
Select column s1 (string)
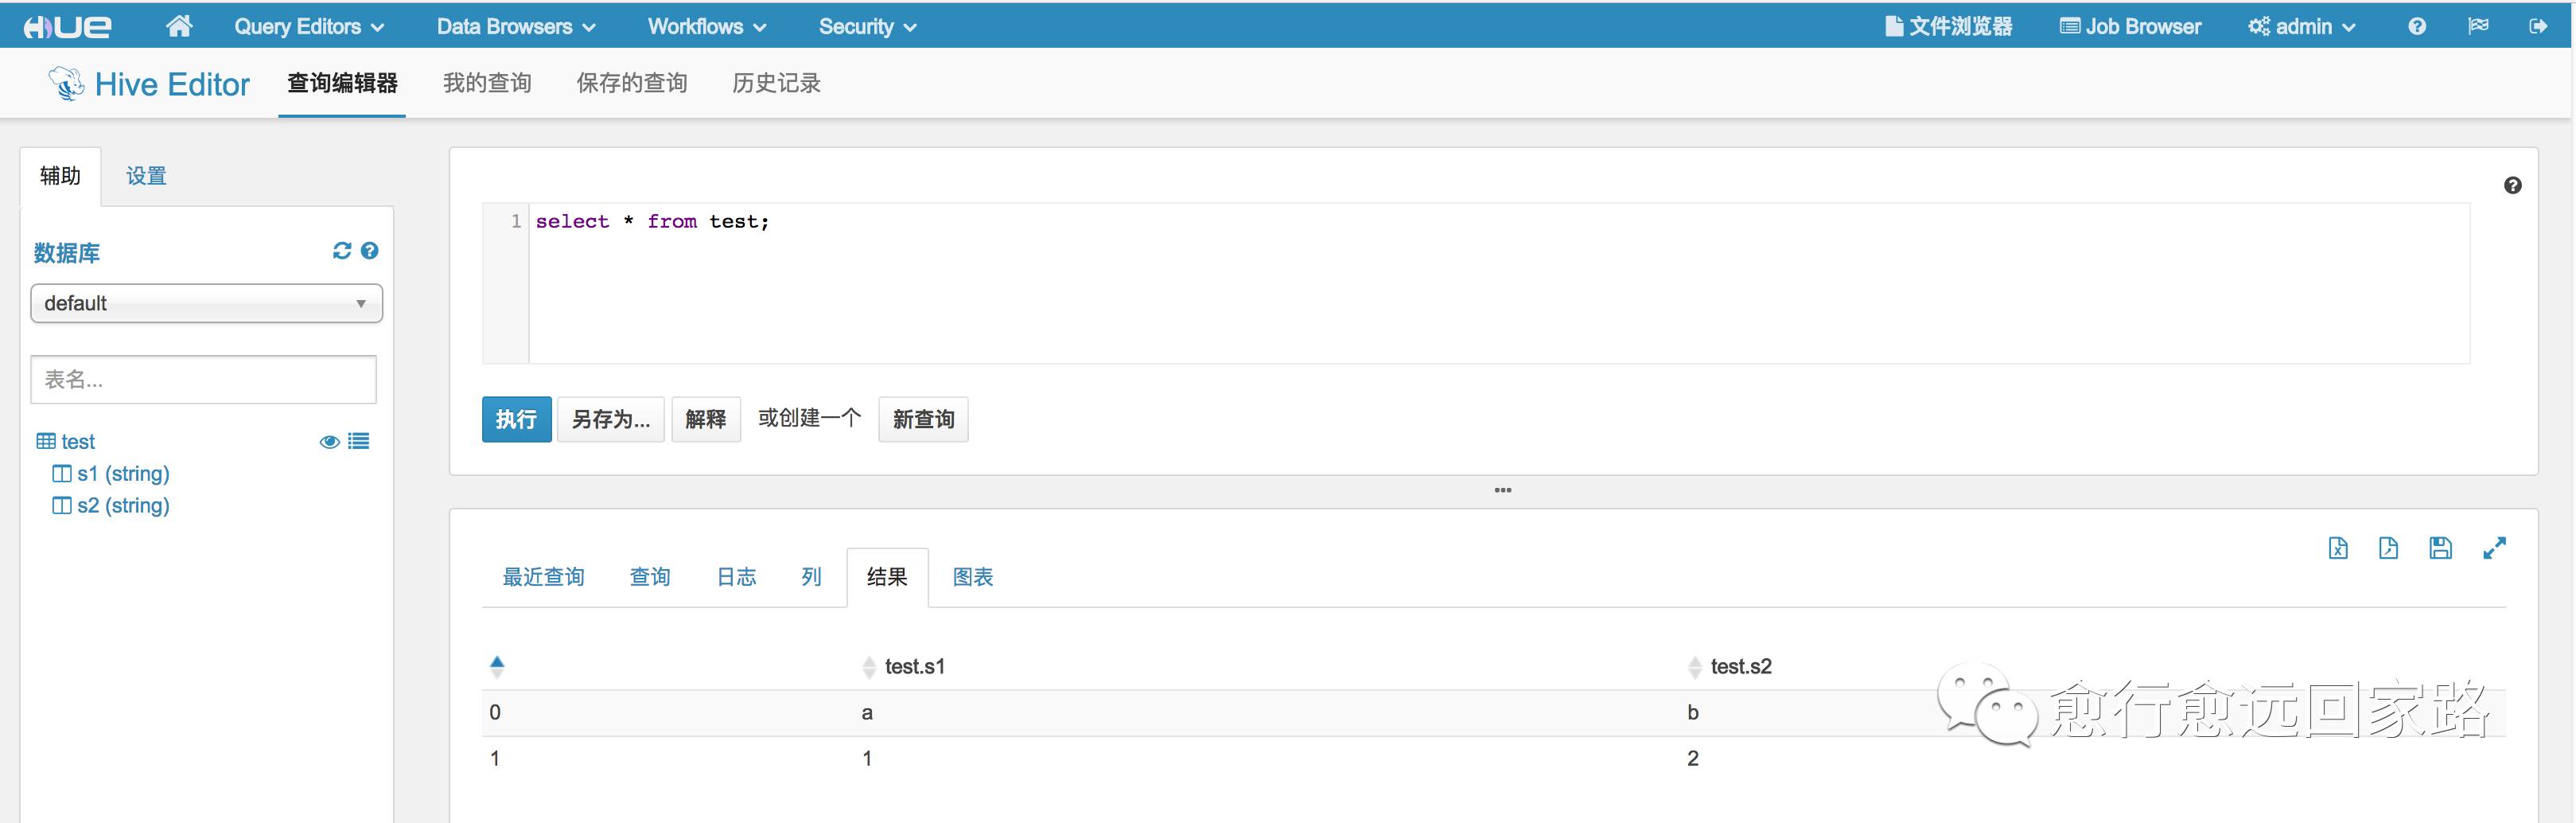click(123, 473)
